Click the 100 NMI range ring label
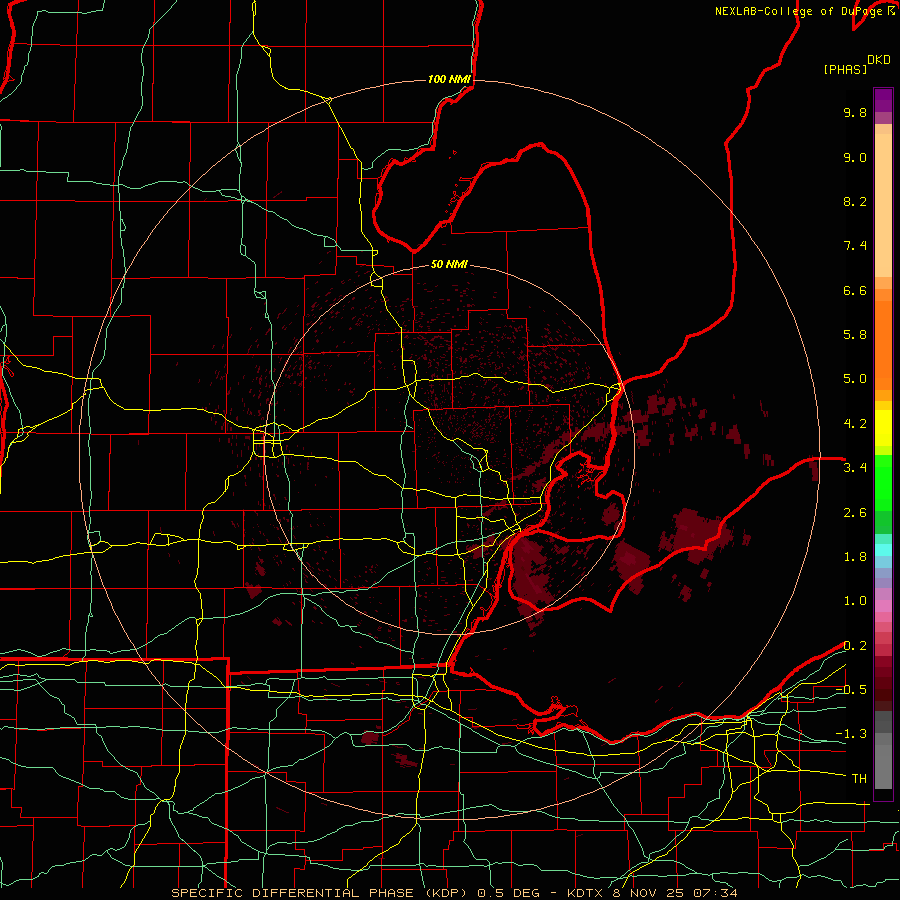 pyautogui.click(x=449, y=79)
